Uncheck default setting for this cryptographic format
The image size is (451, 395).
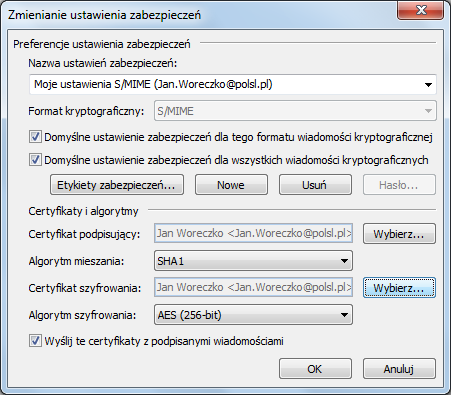click(x=35, y=137)
